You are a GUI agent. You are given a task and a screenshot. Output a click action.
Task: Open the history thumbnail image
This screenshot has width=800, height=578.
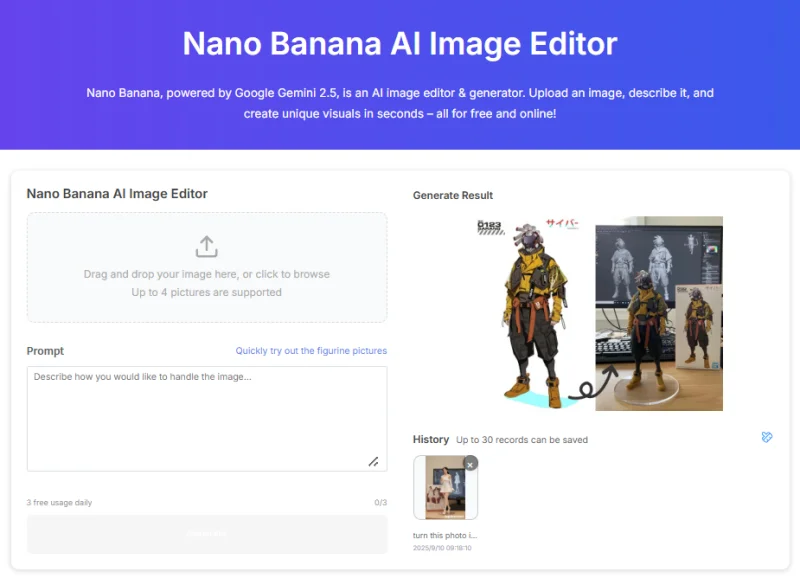coord(445,488)
